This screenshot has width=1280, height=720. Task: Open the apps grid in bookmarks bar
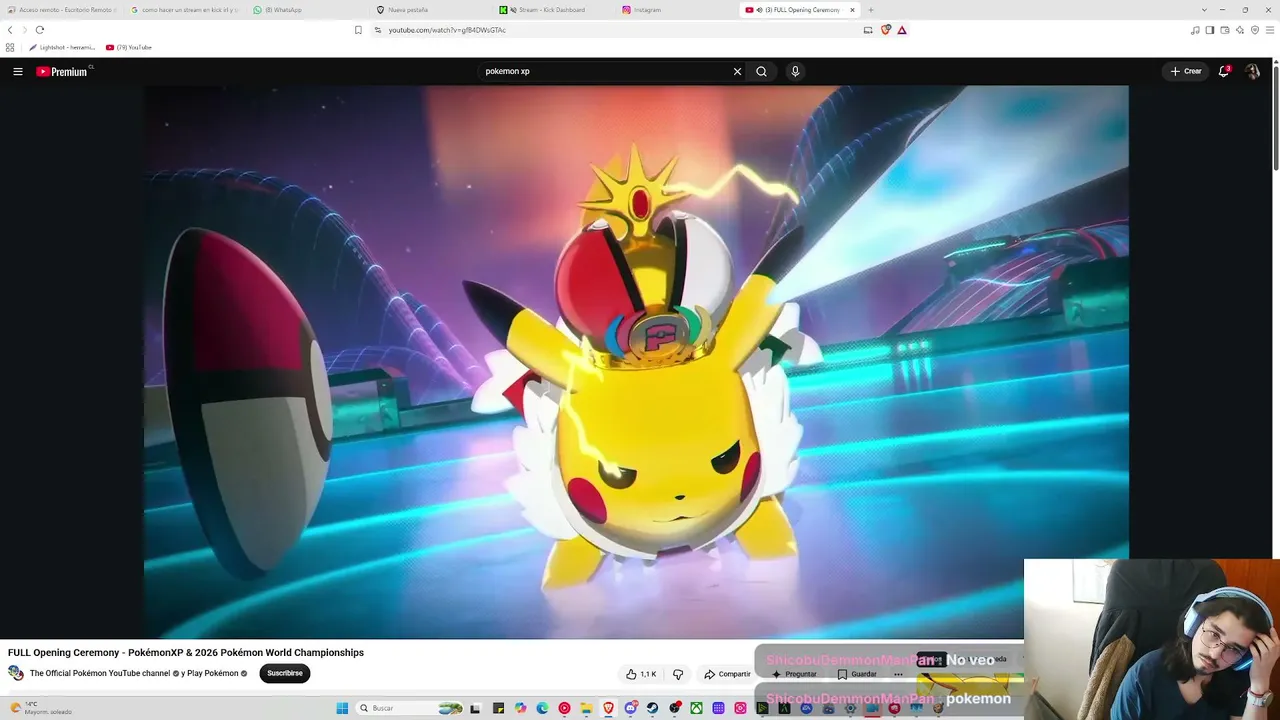click(x=10, y=47)
